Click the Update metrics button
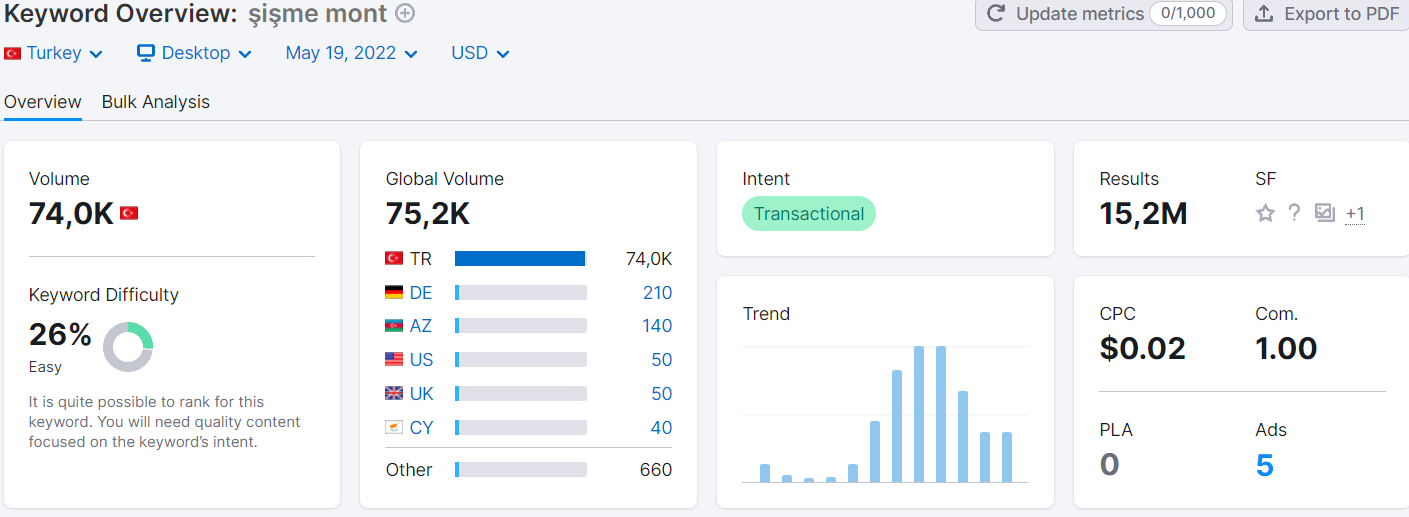This screenshot has height=517, width=1409. point(1102,14)
